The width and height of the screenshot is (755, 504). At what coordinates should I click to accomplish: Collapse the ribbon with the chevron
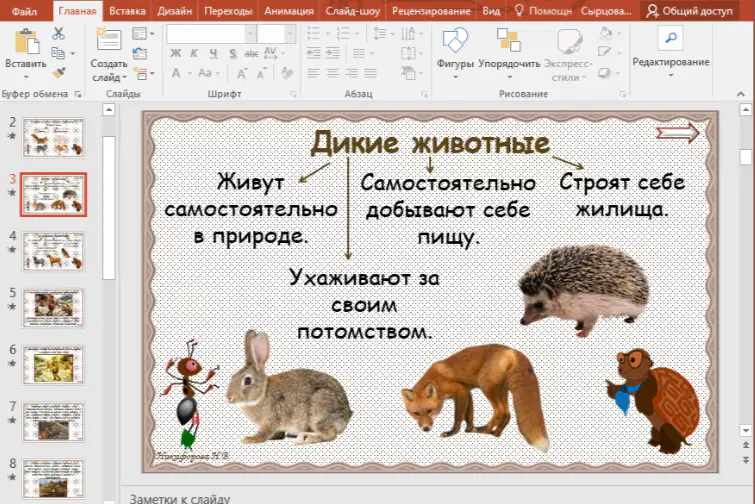coord(741,94)
